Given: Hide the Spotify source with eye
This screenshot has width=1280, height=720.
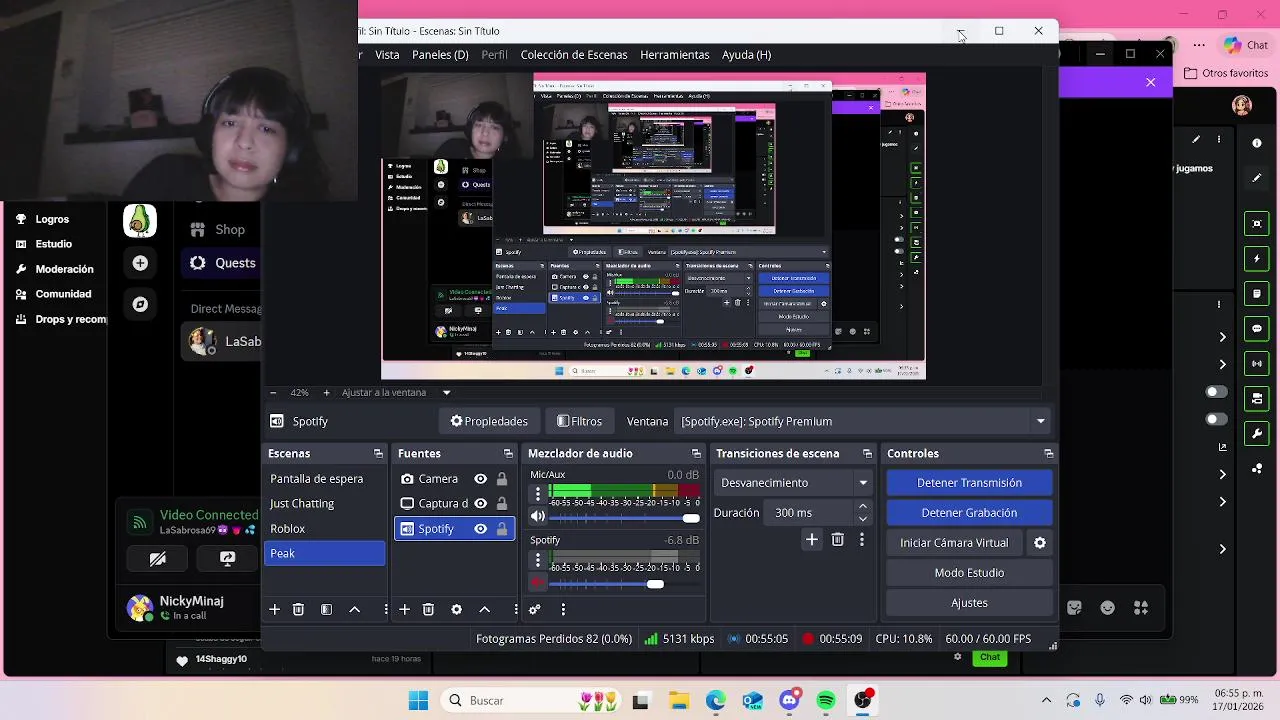Looking at the screenshot, I should (480, 528).
